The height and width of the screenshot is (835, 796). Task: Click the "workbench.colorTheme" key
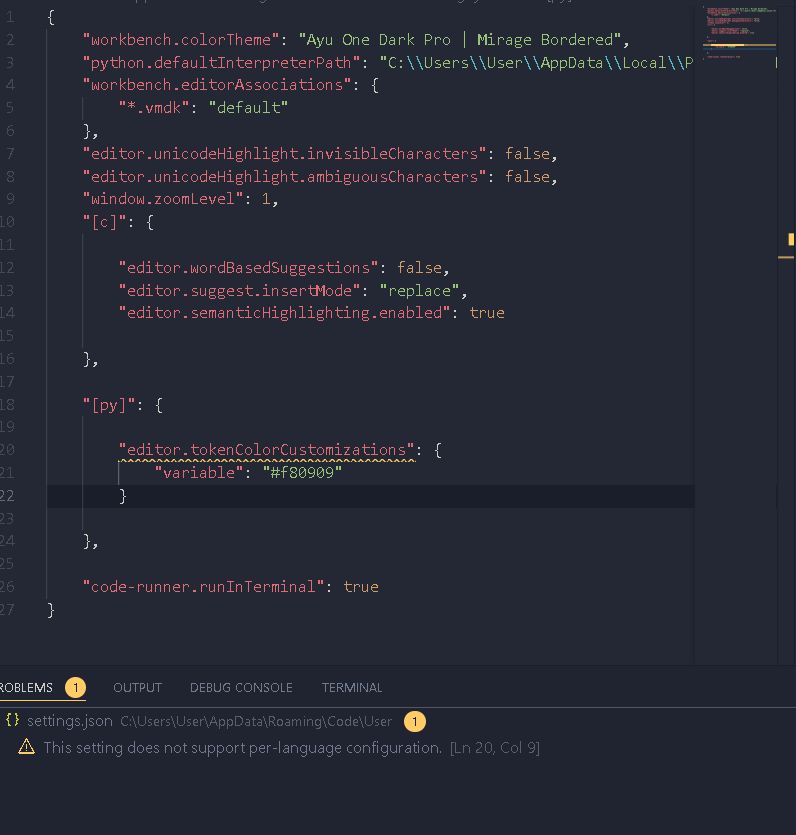click(181, 40)
